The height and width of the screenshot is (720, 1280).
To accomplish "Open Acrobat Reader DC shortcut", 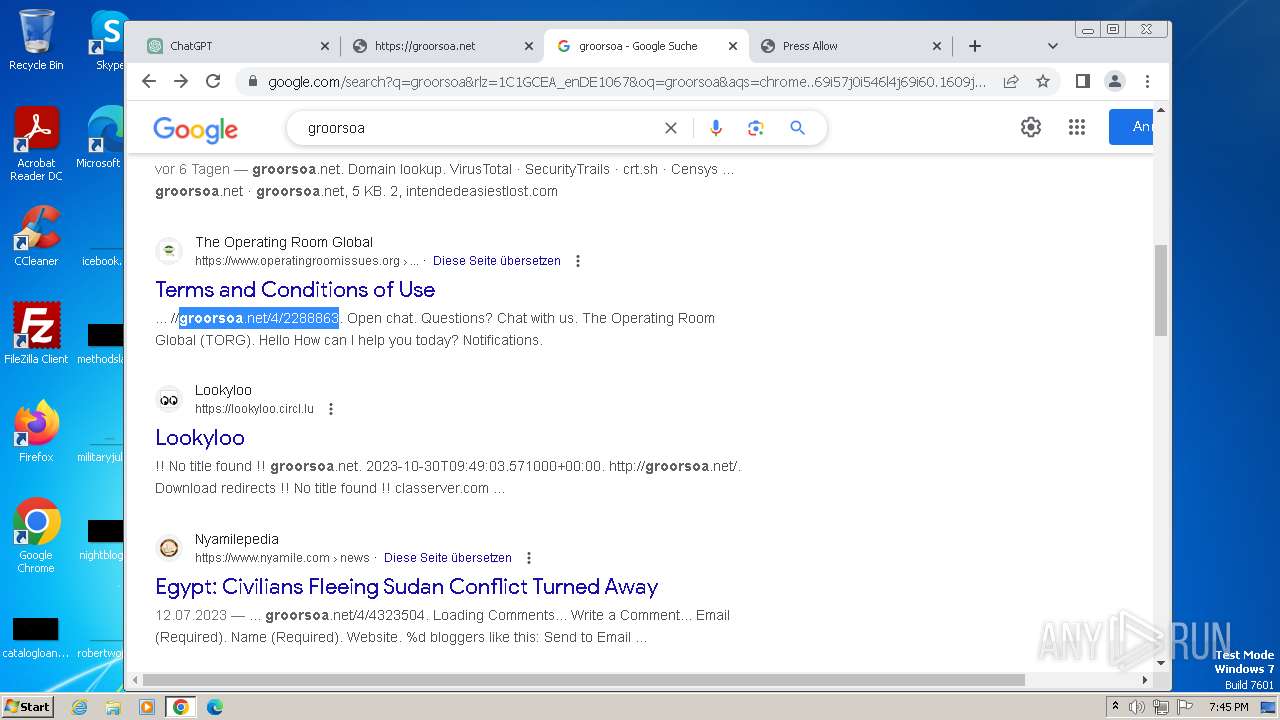I will [x=36, y=145].
